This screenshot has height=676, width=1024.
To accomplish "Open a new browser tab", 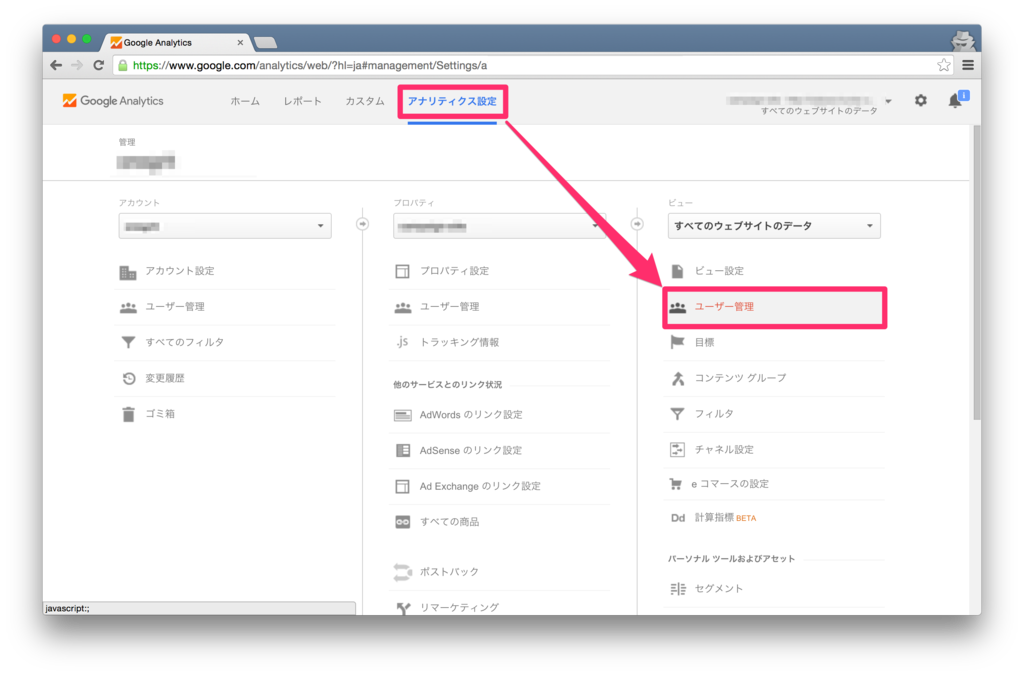I will [265, 43].
